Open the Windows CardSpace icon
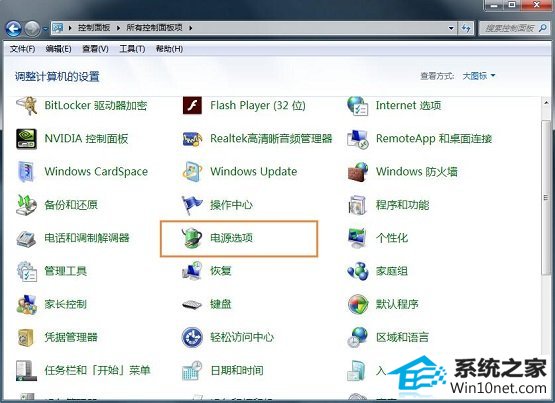The width and height of the screenshot is (555, 403). (x=26, y=172)
